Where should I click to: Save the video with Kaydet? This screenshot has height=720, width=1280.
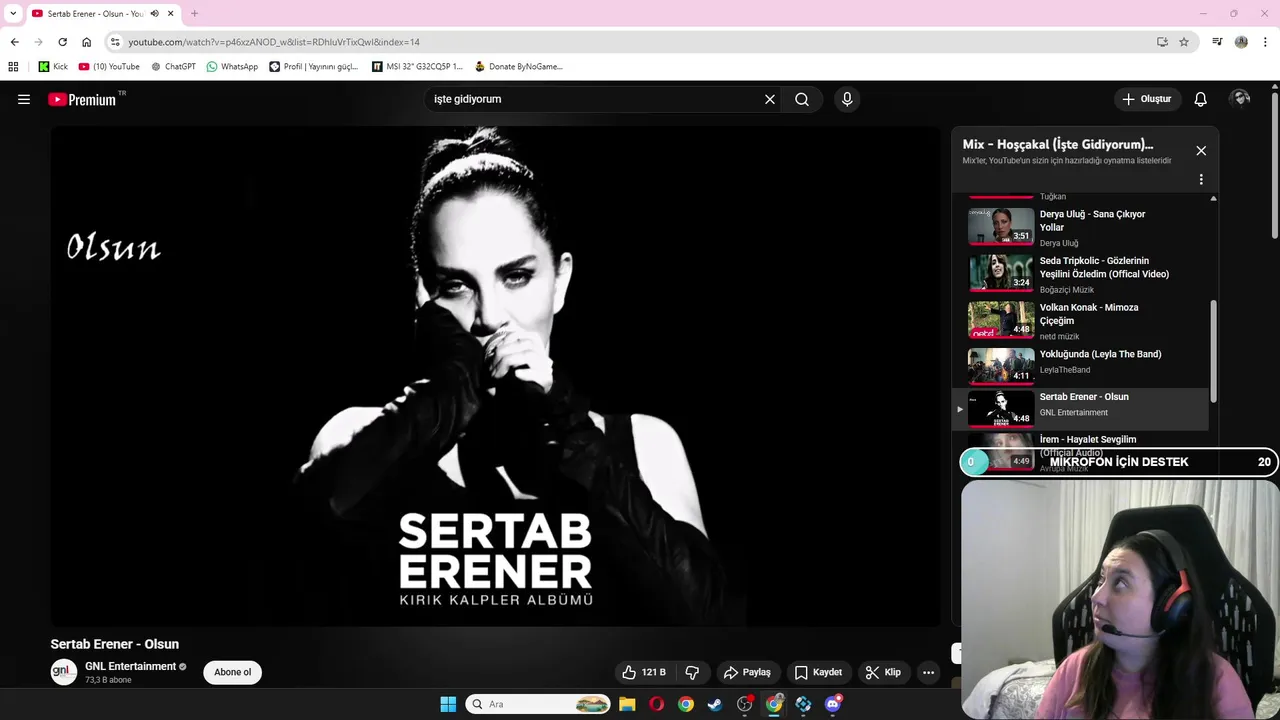tap(818, 672)
